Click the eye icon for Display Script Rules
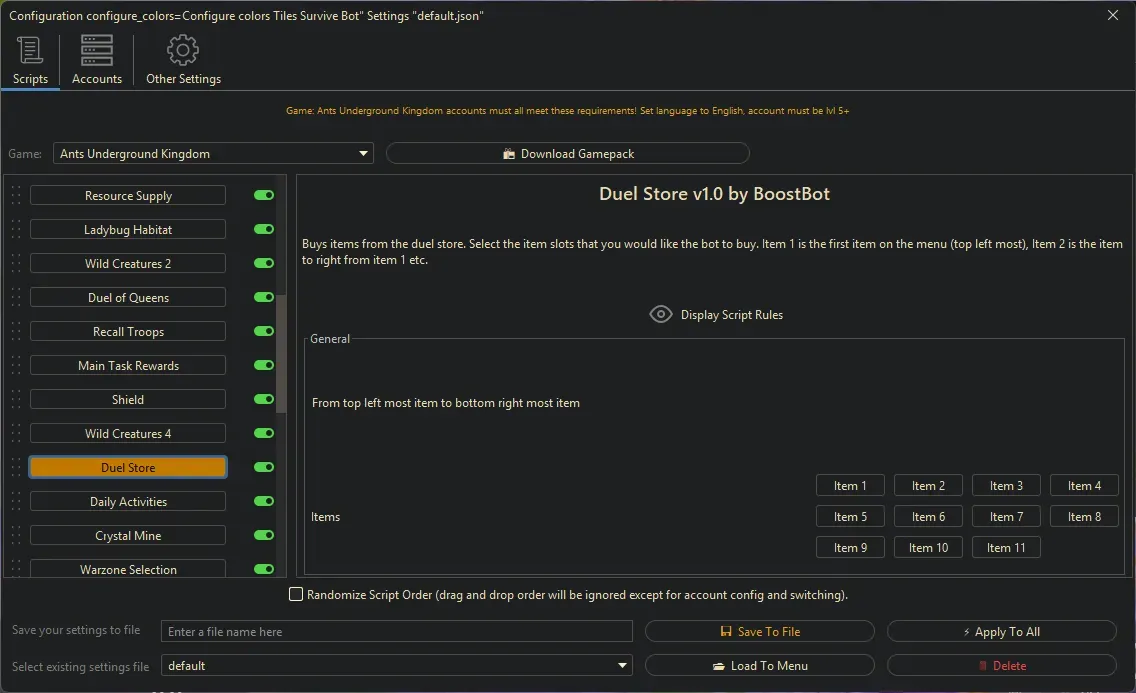 [661, 314]
